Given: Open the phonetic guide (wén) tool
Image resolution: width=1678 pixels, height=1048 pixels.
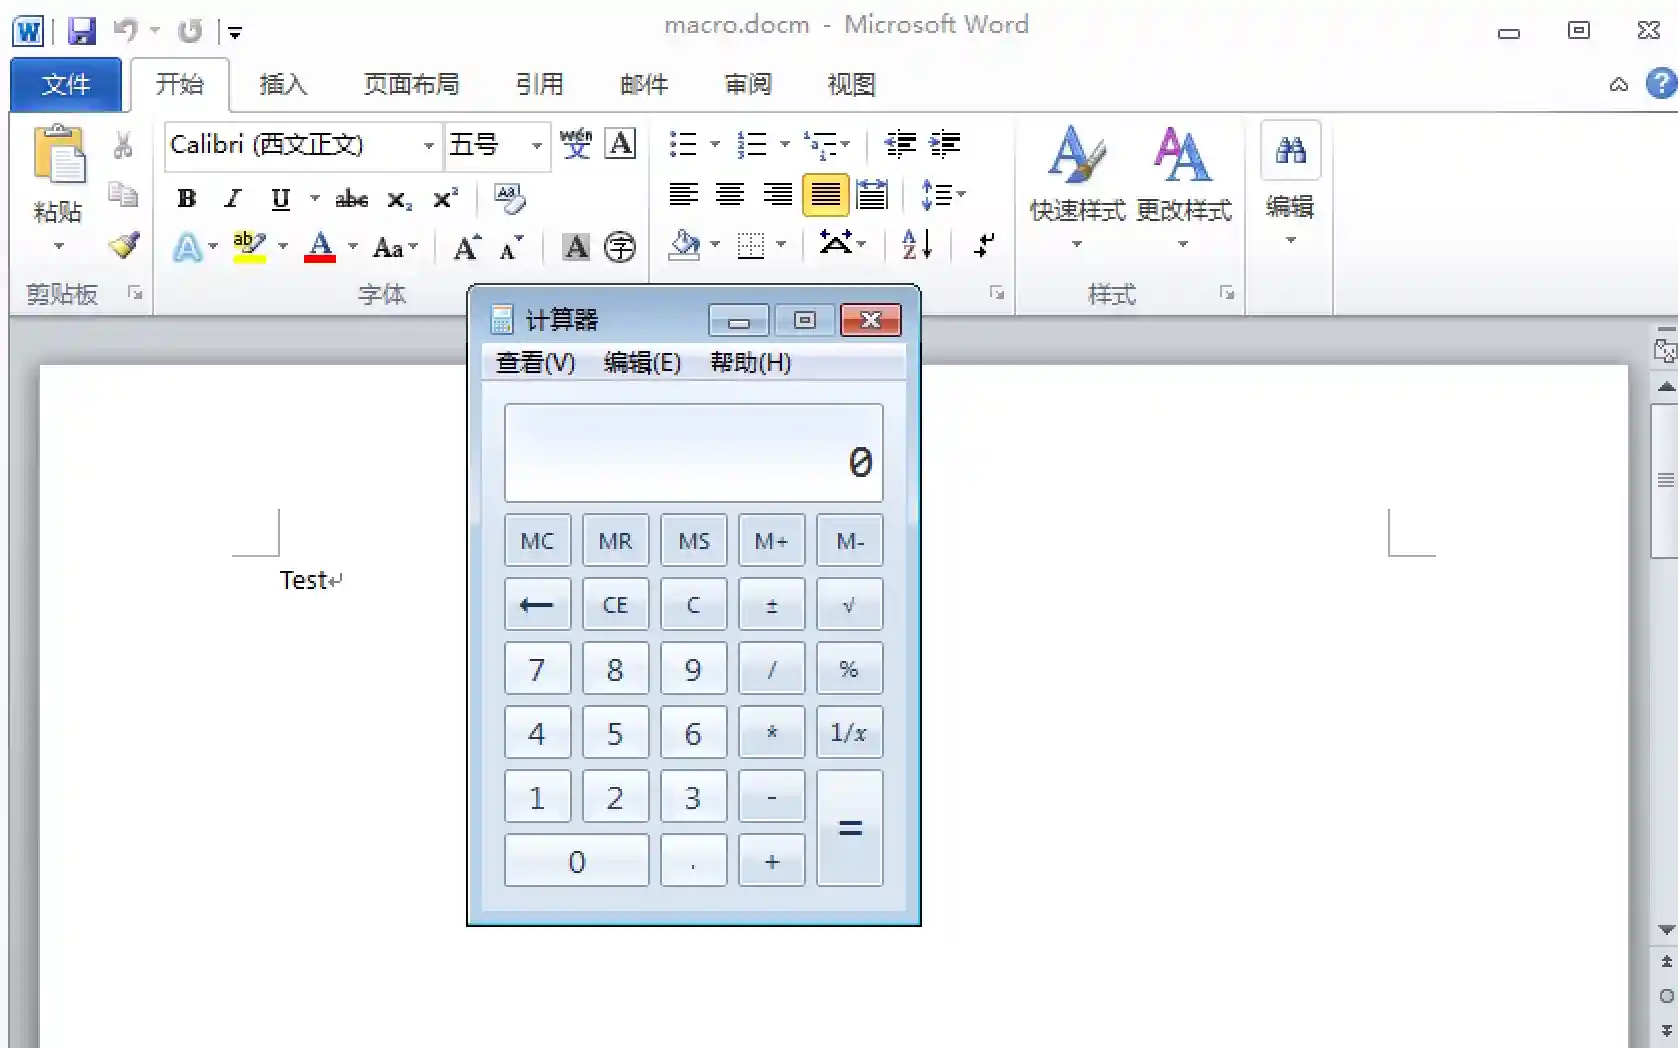Looking at the screenshot, I should pyautogui.click(x=576, y=145).
